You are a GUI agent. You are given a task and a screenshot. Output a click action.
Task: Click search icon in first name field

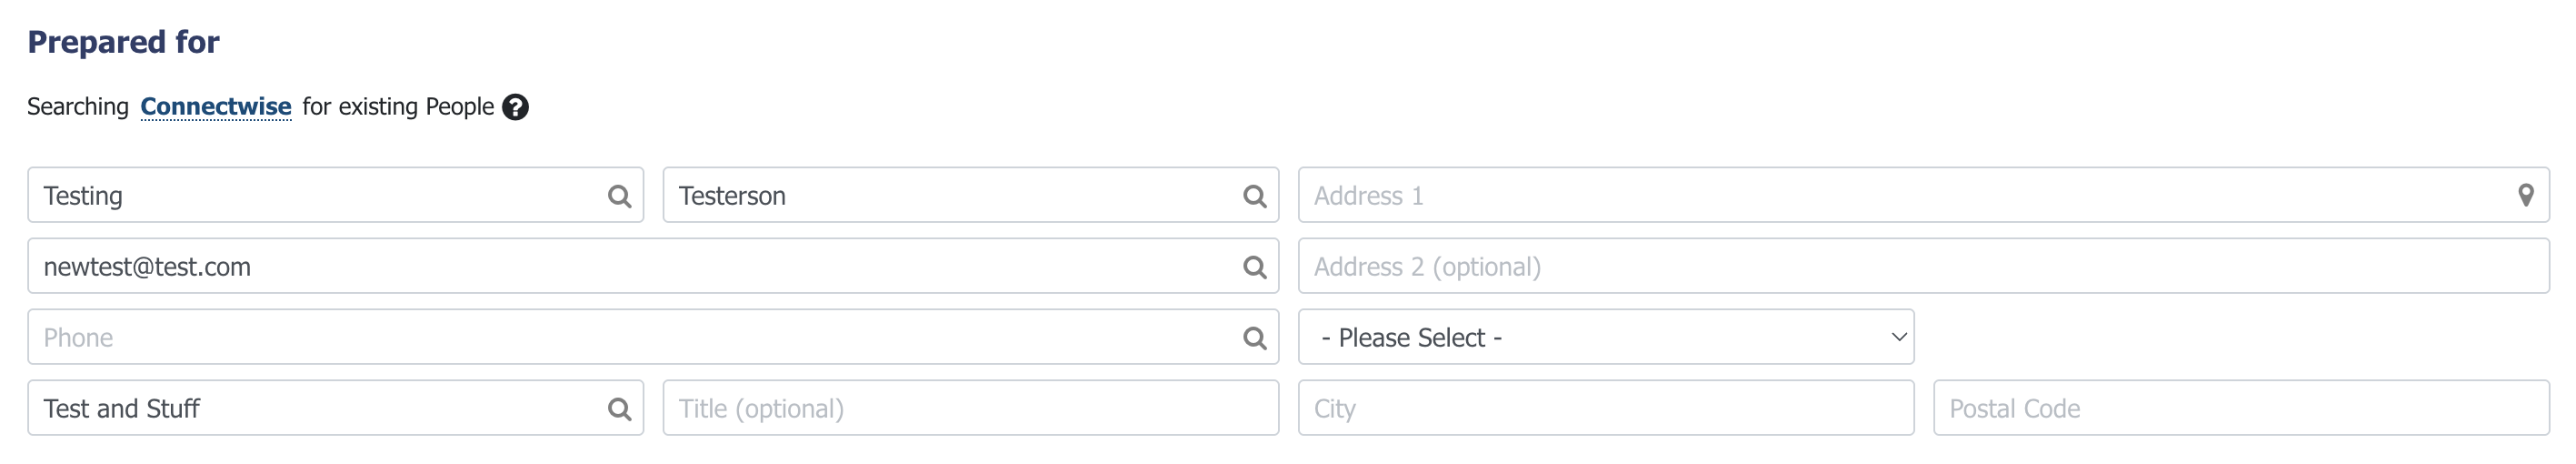[x=619, y=196]
